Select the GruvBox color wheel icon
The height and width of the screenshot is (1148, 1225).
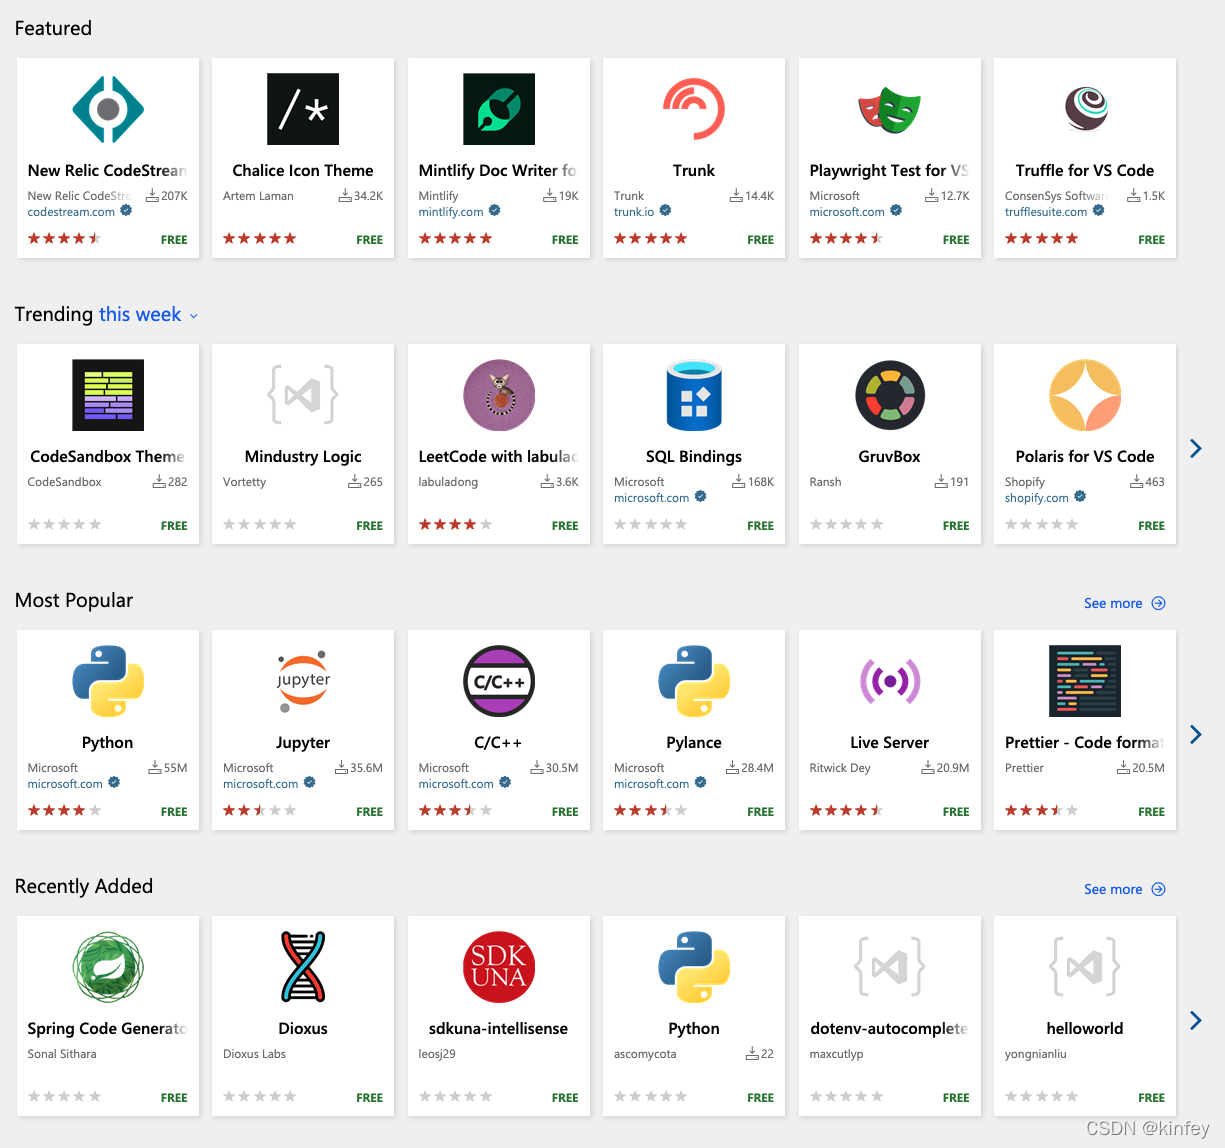(x=889, y=395)
